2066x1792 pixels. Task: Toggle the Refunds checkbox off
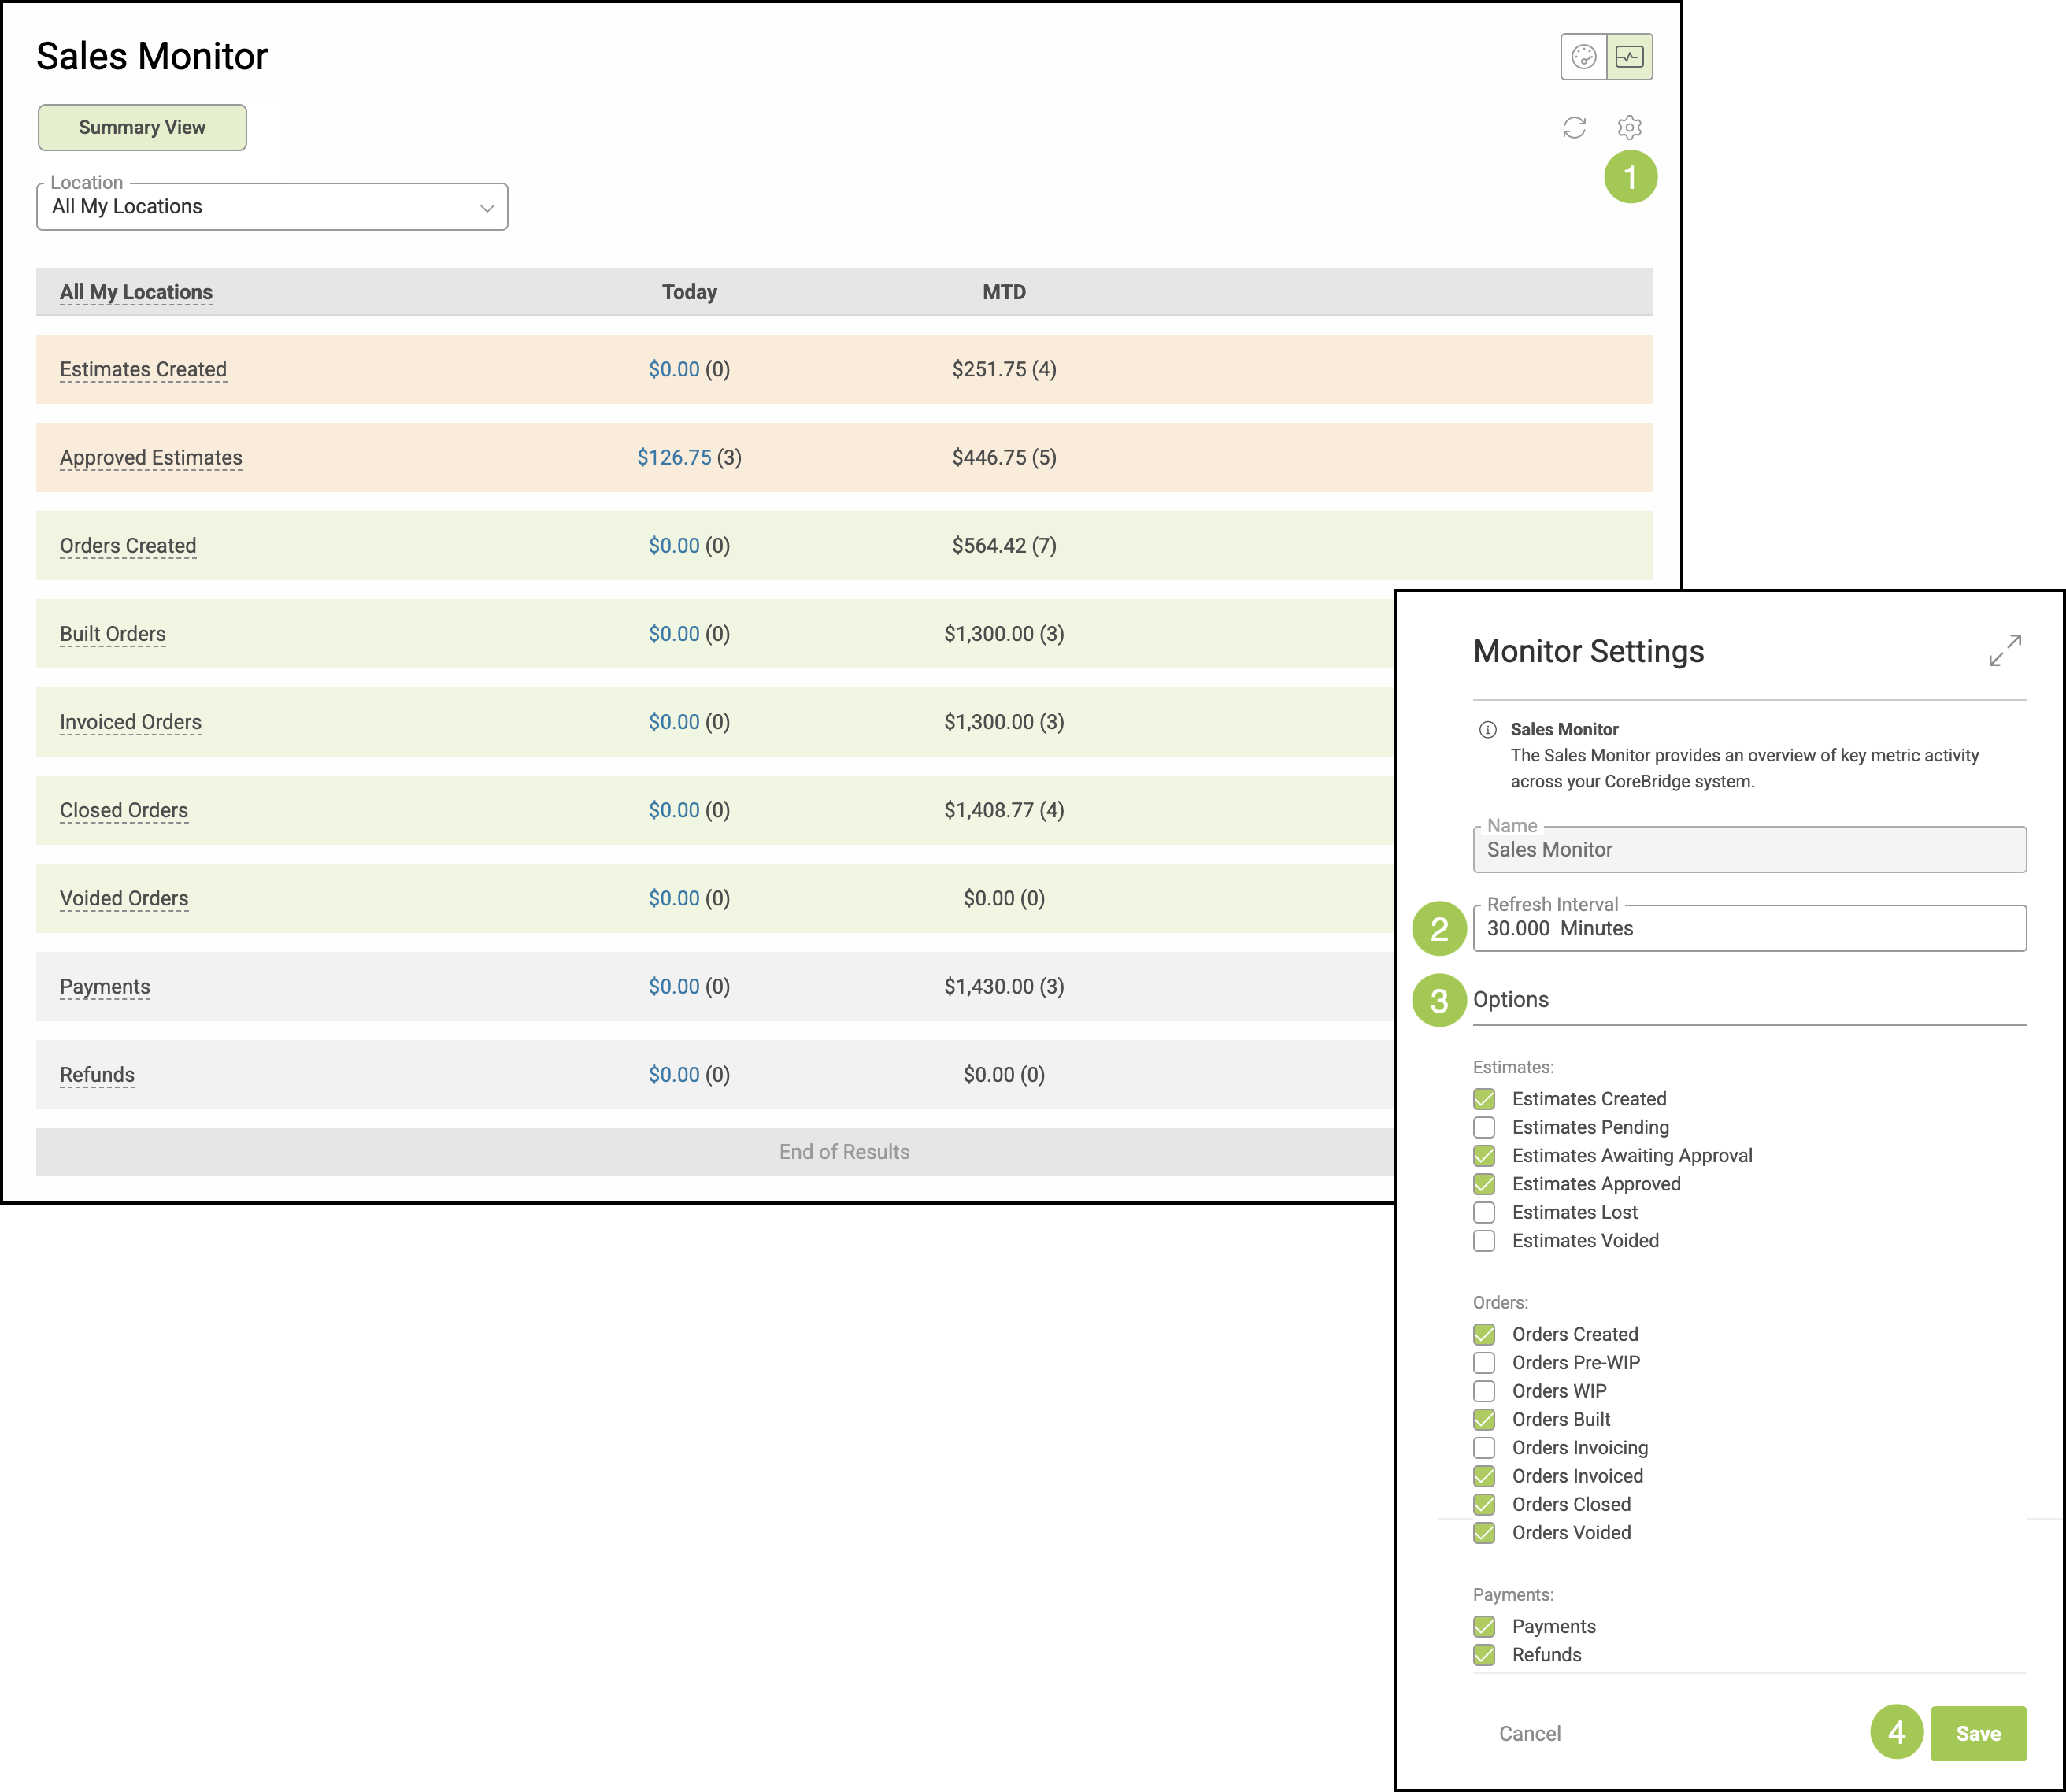click(1484, 1655)
